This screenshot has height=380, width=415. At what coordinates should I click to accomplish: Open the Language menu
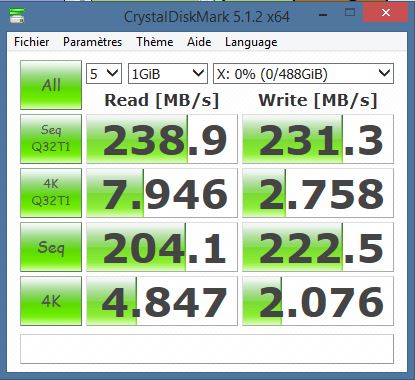coord(251,42)
